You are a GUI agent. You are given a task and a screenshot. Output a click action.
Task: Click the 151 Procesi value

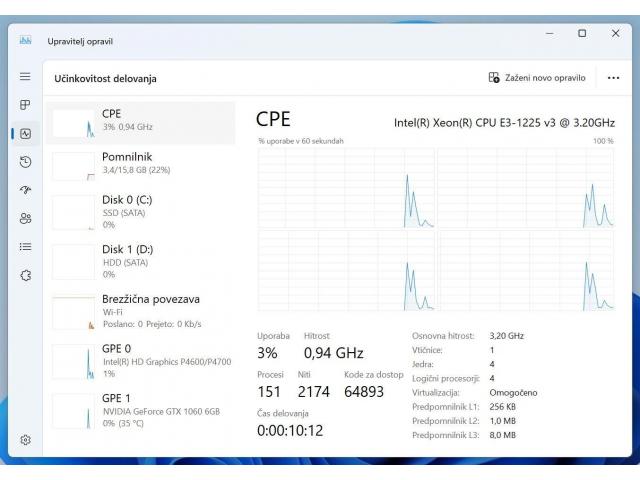pyautogui.click(x=269, y=391)
